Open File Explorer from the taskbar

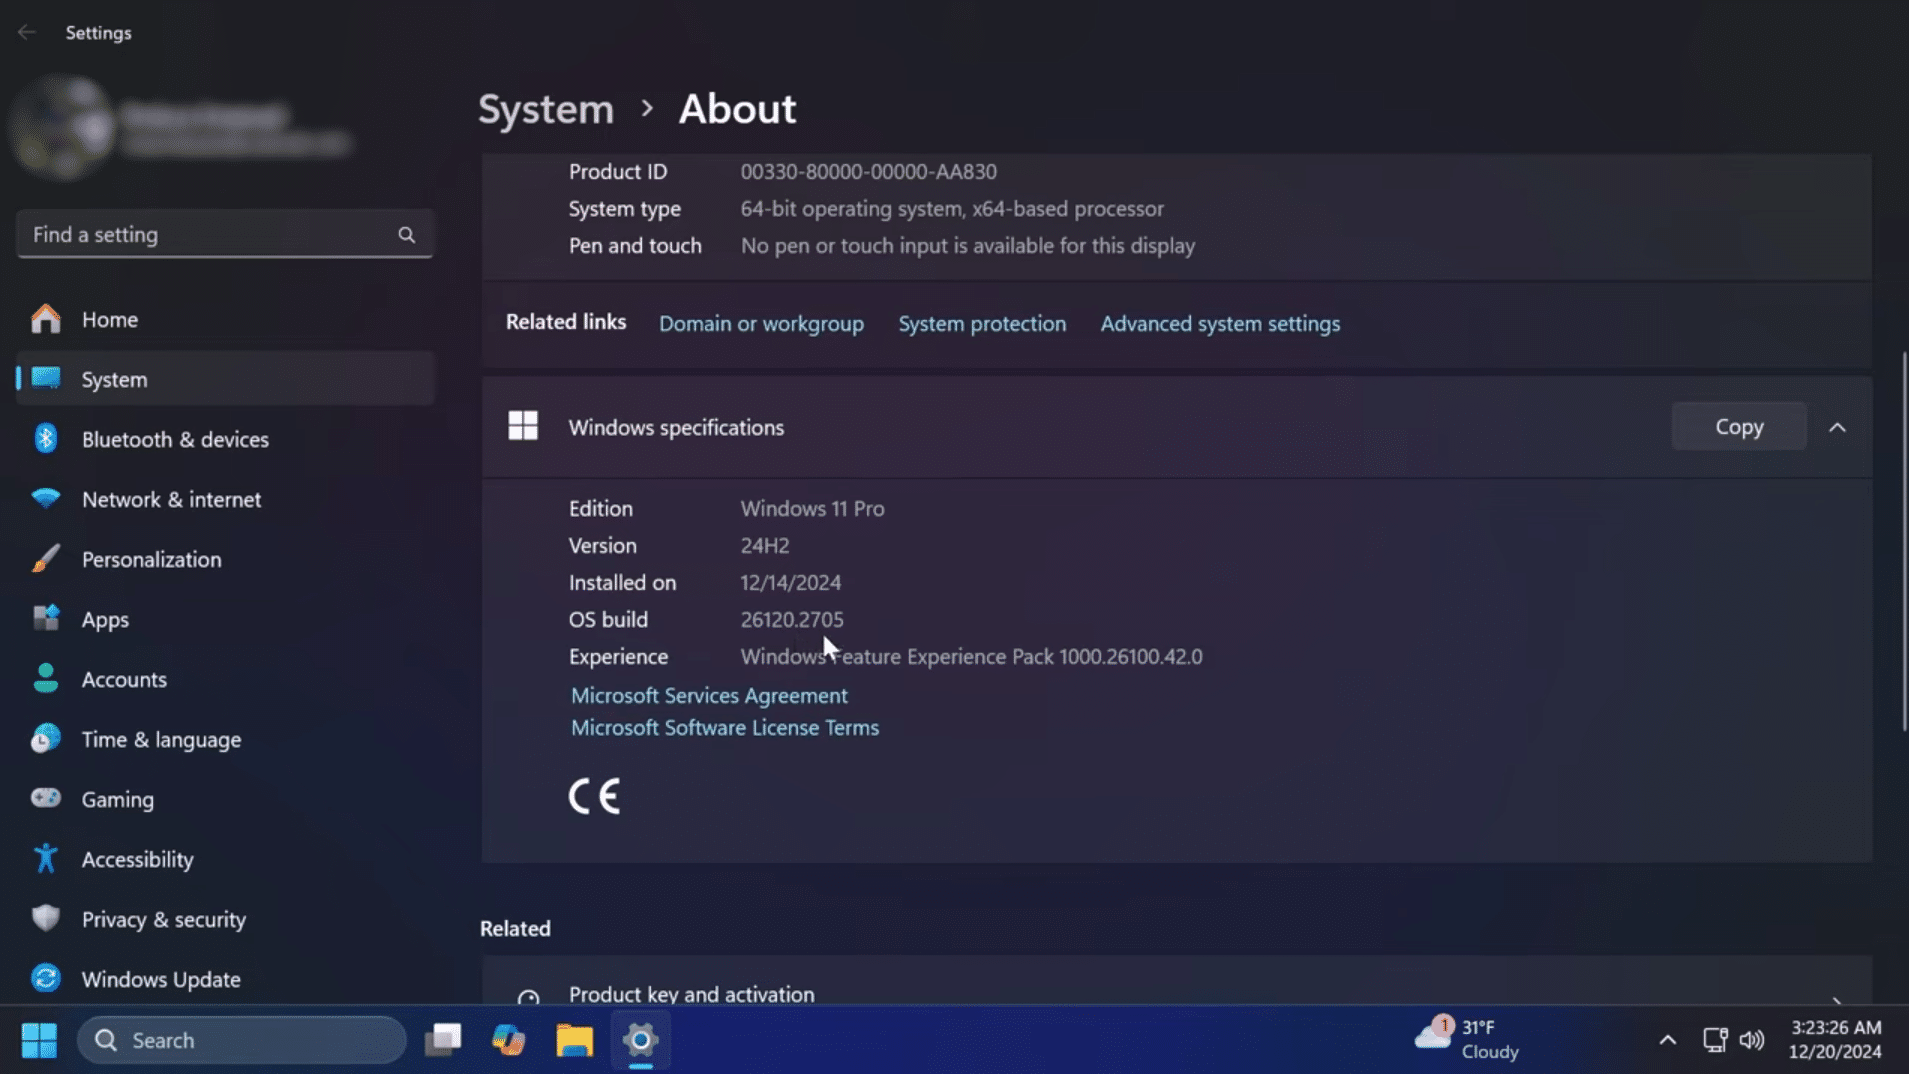pos(575,1040)
